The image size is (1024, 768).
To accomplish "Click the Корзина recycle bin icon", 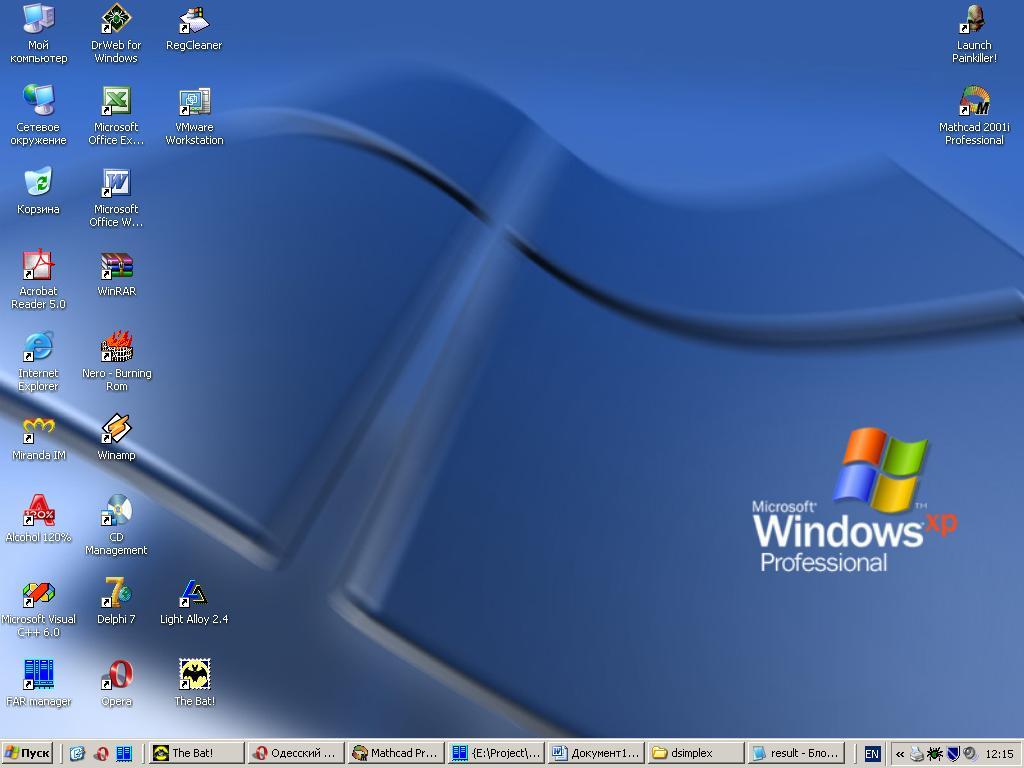I will (x=38, y=191).
